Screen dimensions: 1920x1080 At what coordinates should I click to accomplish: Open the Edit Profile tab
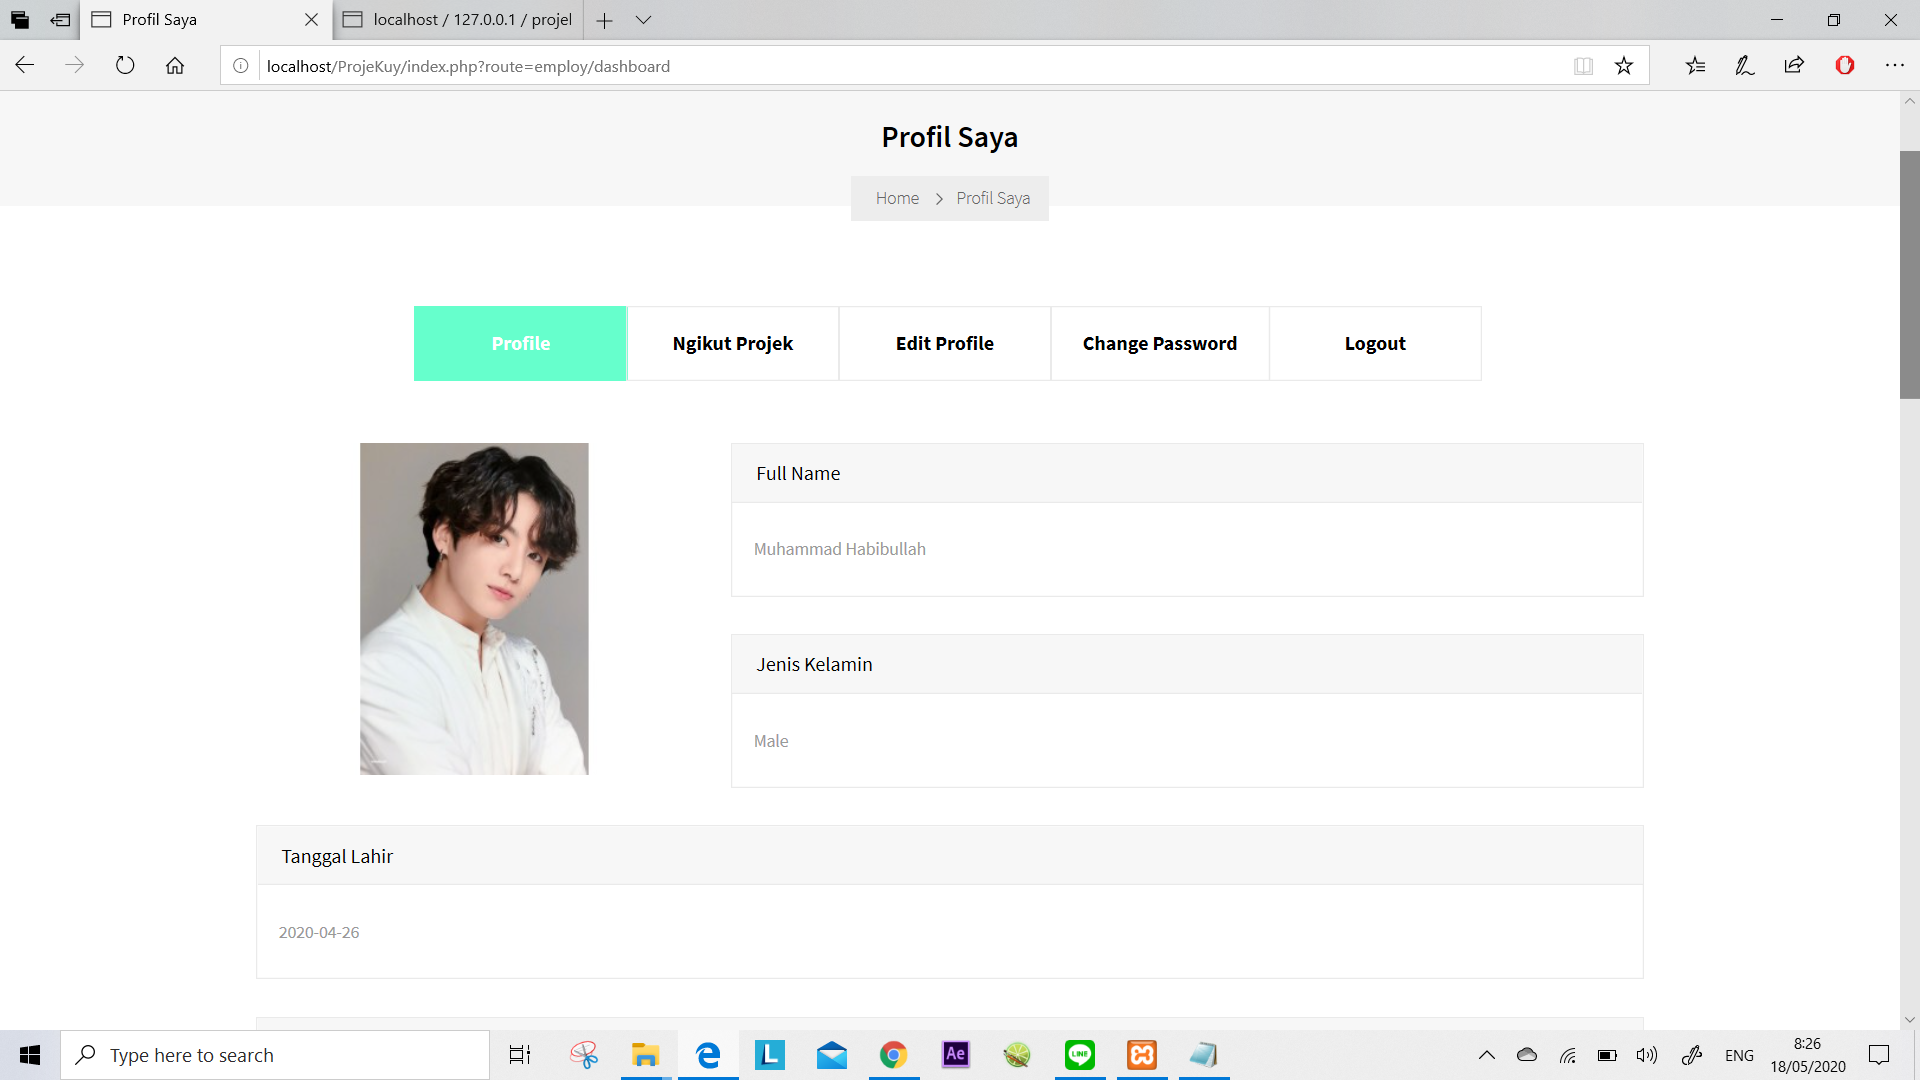pyautogui.click(x=945, y=343)
